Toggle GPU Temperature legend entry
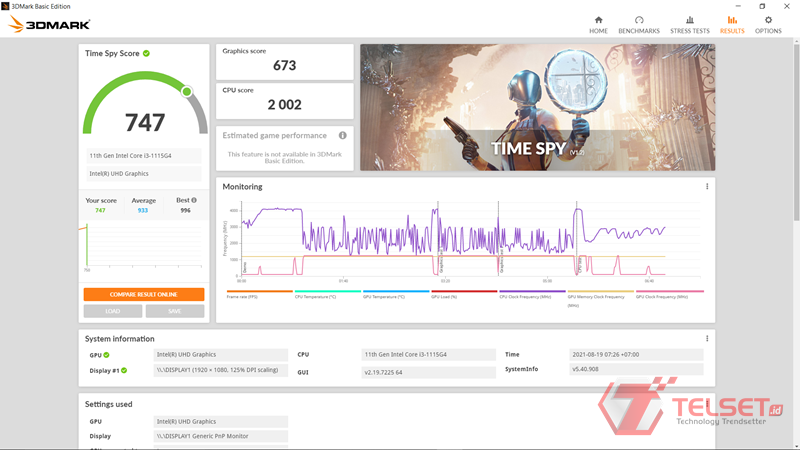This screenshot has height=450, width=800. [x=396, y=294]
